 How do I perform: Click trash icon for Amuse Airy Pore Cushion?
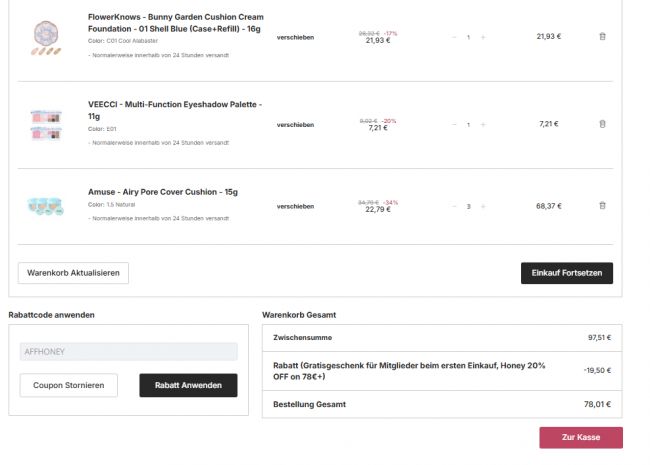(x=602, y=206)
